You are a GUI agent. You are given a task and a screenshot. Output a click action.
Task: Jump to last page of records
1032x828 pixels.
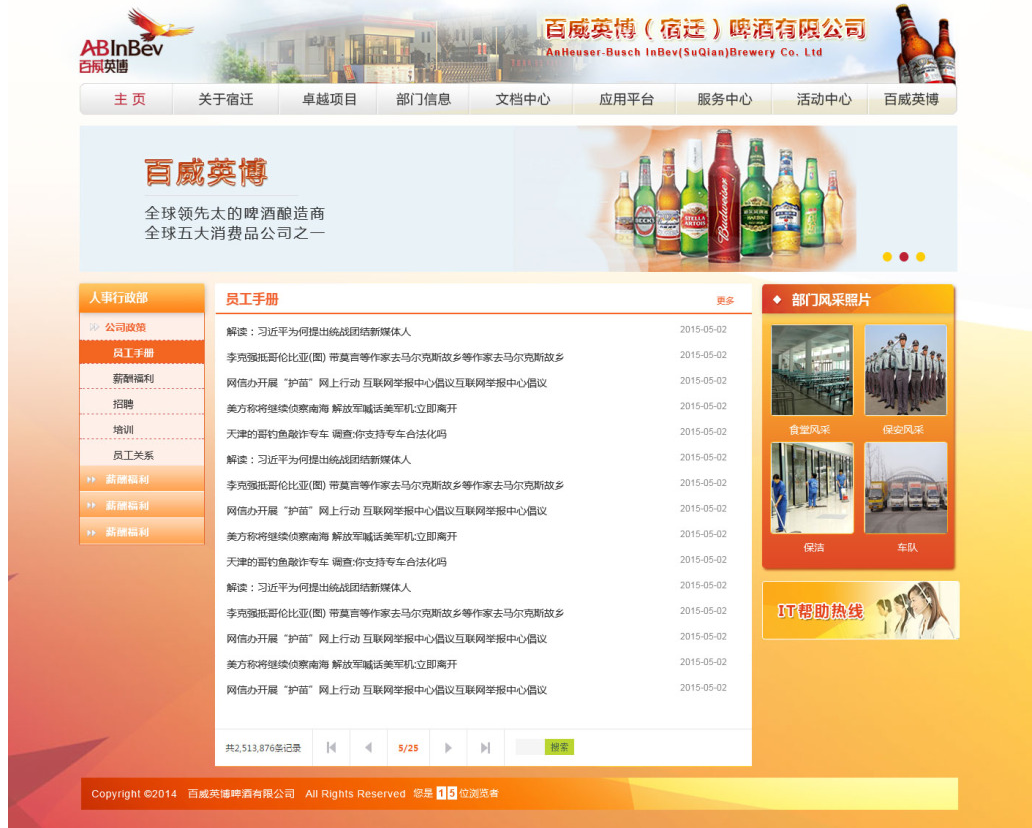485,747
